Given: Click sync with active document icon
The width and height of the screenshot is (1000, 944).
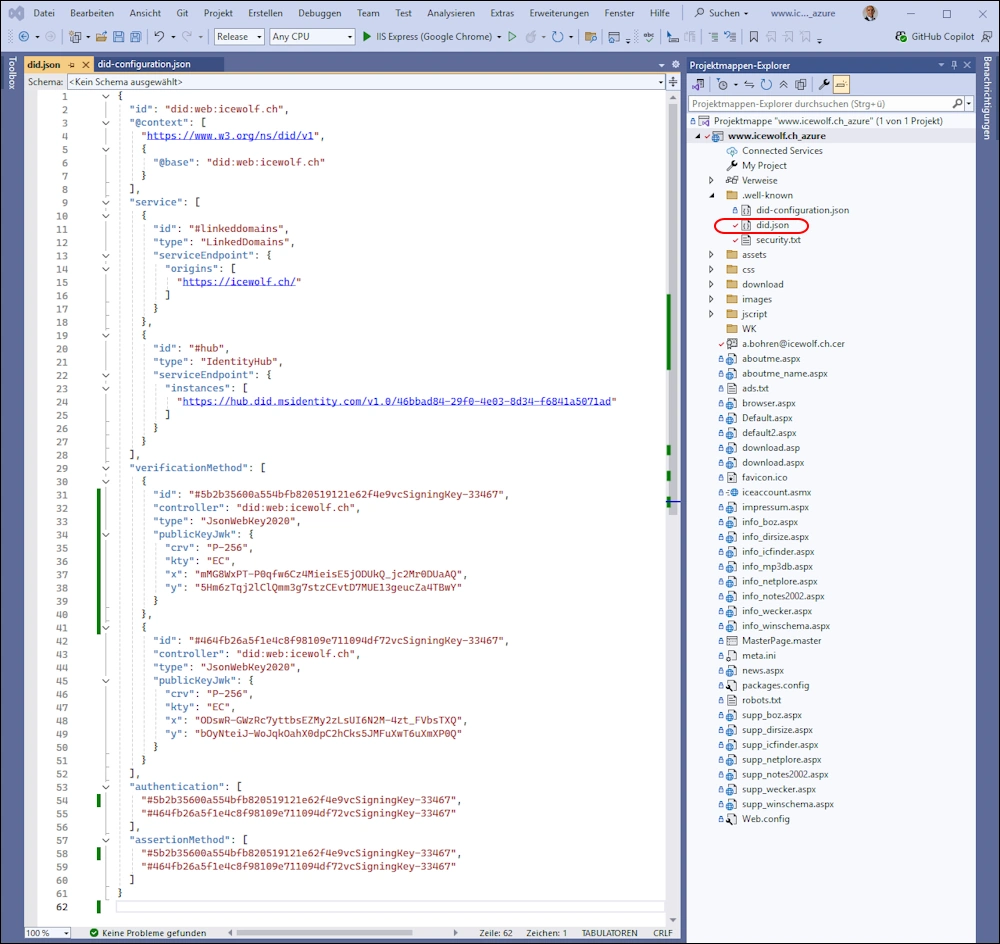Looking at the screenshot, I should pos(748,85).
